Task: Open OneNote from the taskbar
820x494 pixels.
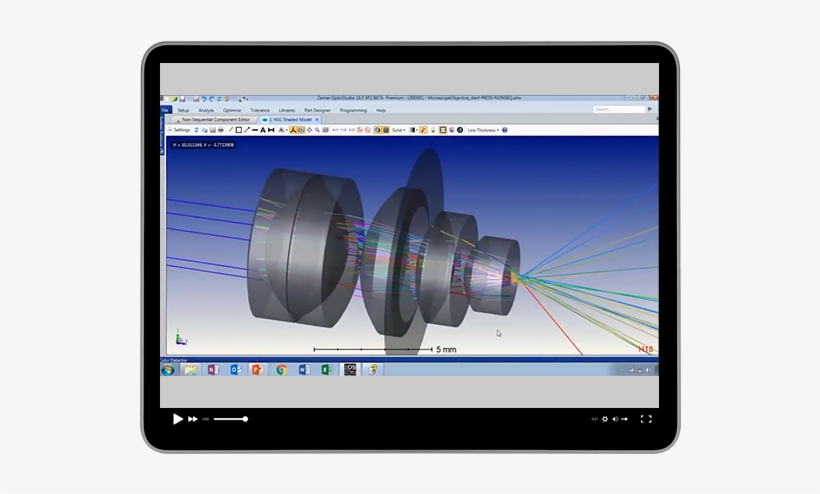Action: pos(213,370)
